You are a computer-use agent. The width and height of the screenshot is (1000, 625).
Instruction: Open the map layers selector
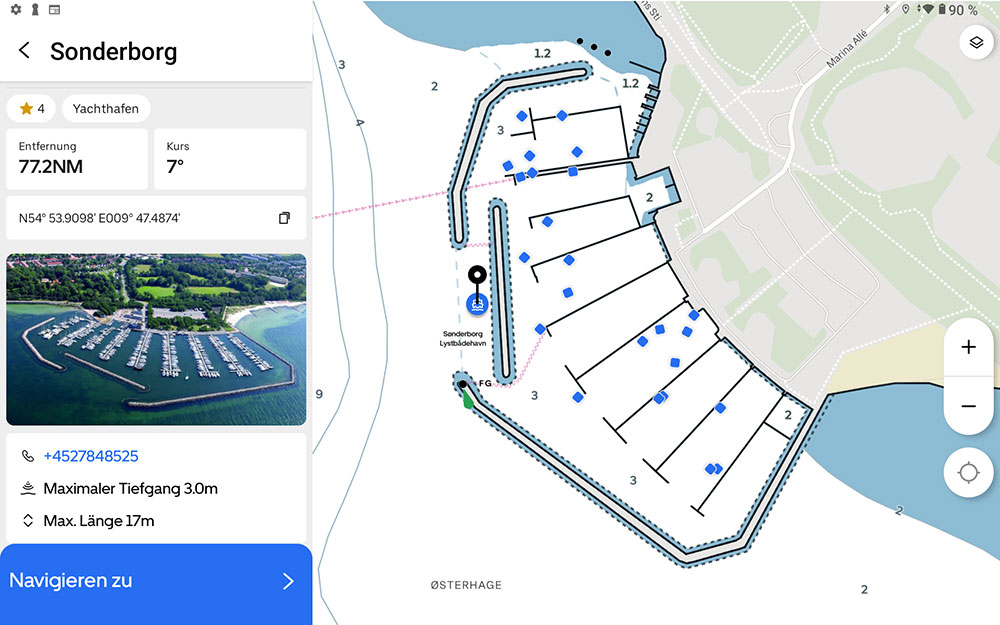pos(976,43)
